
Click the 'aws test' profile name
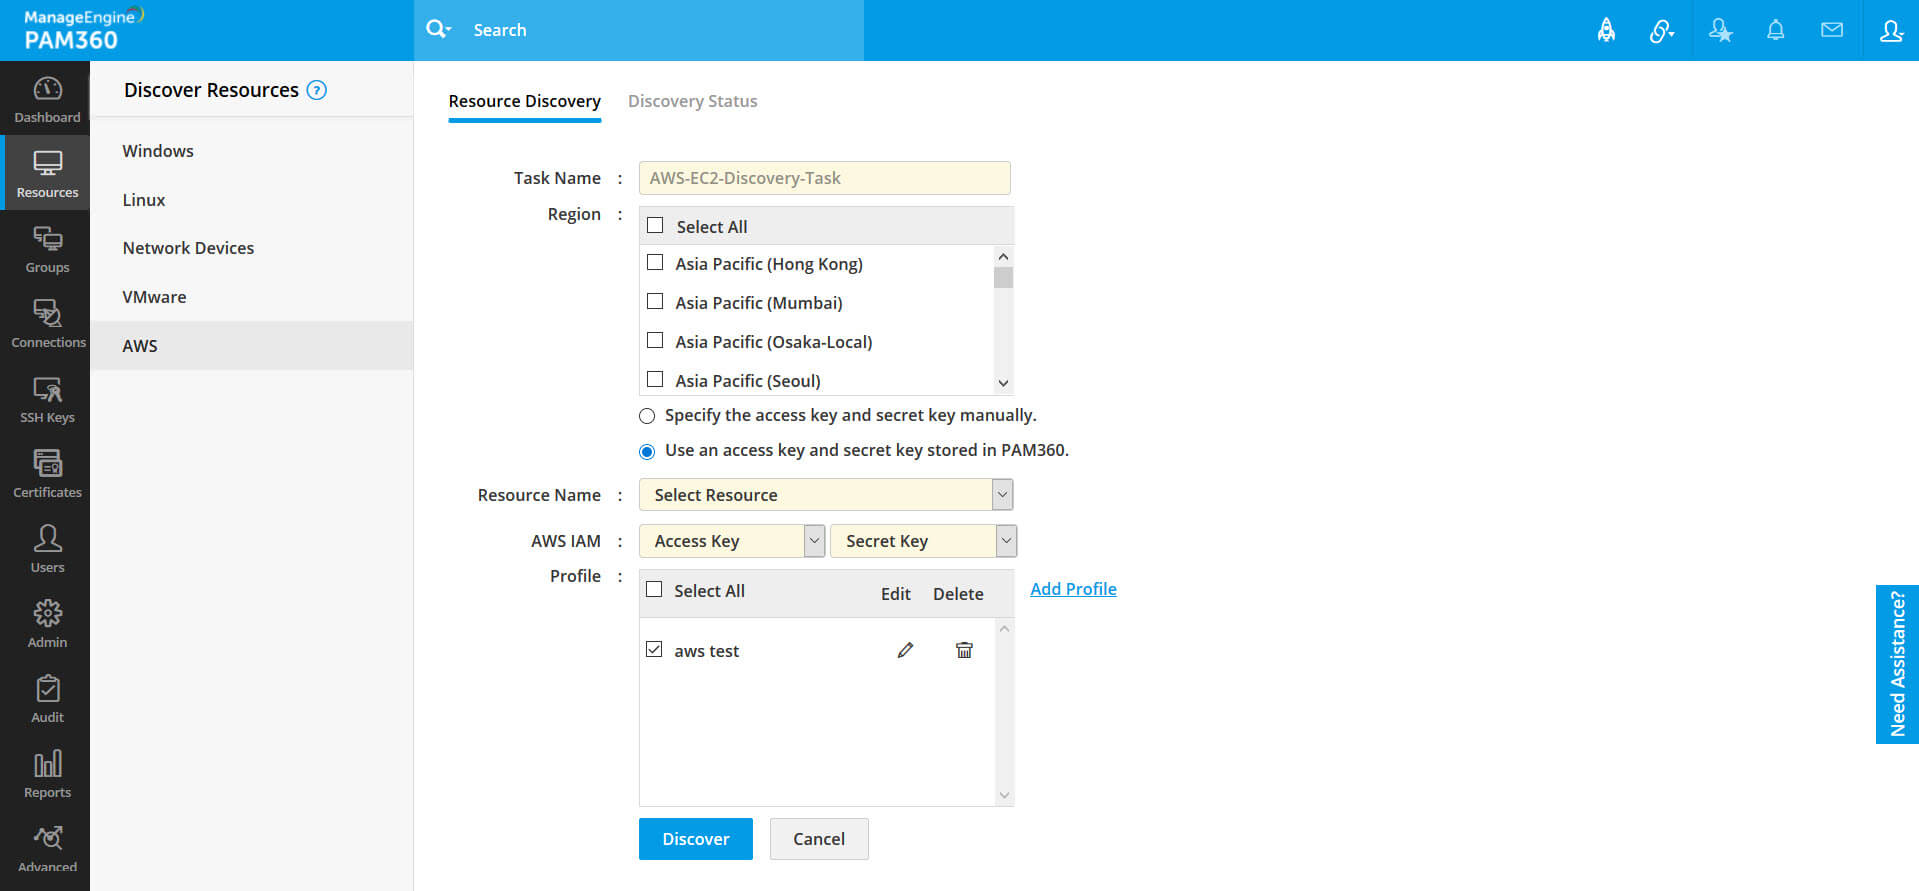[706, 651]
